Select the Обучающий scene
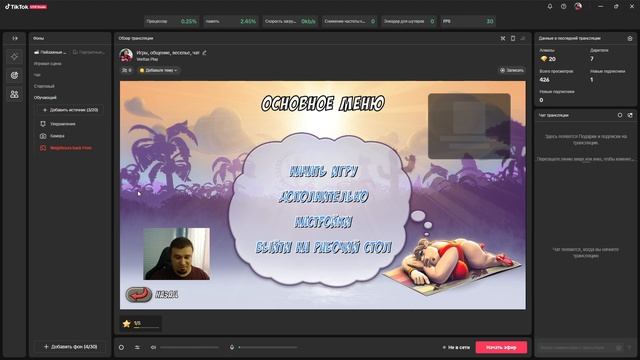640x360 pixels. click(x=45, y=98)
